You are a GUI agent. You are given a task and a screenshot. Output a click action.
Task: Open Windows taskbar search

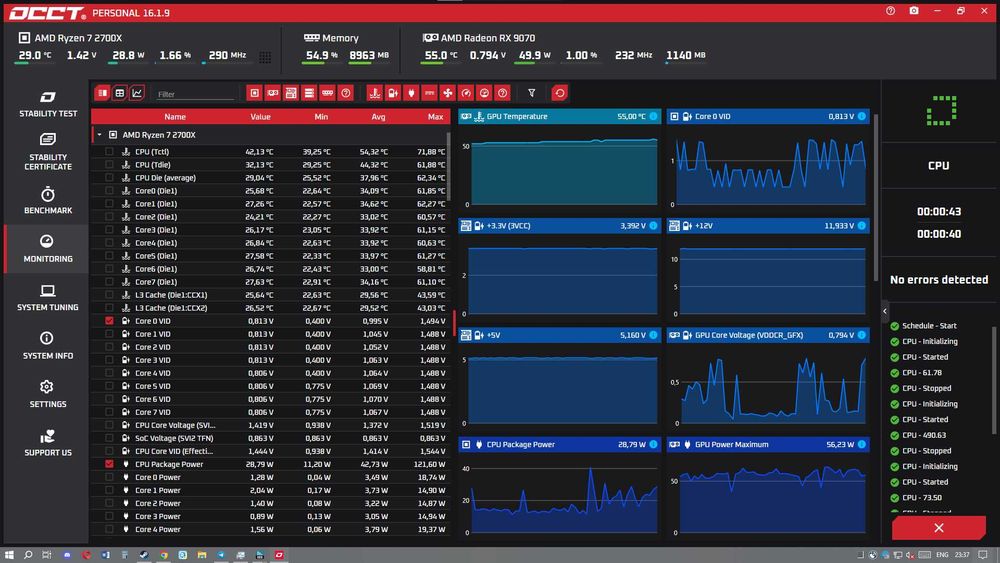click(28, 555)
